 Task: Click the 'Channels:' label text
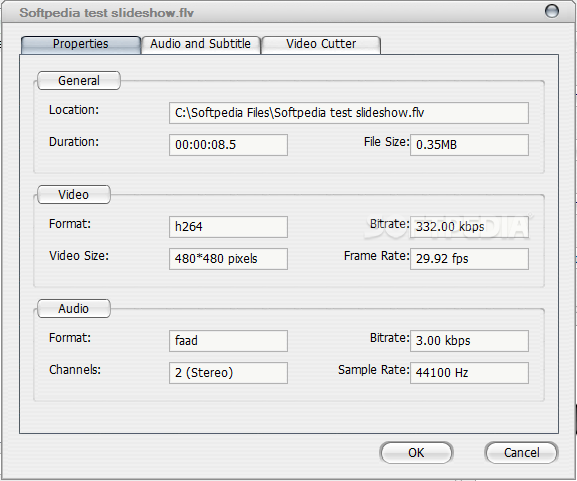coord(75,369)
